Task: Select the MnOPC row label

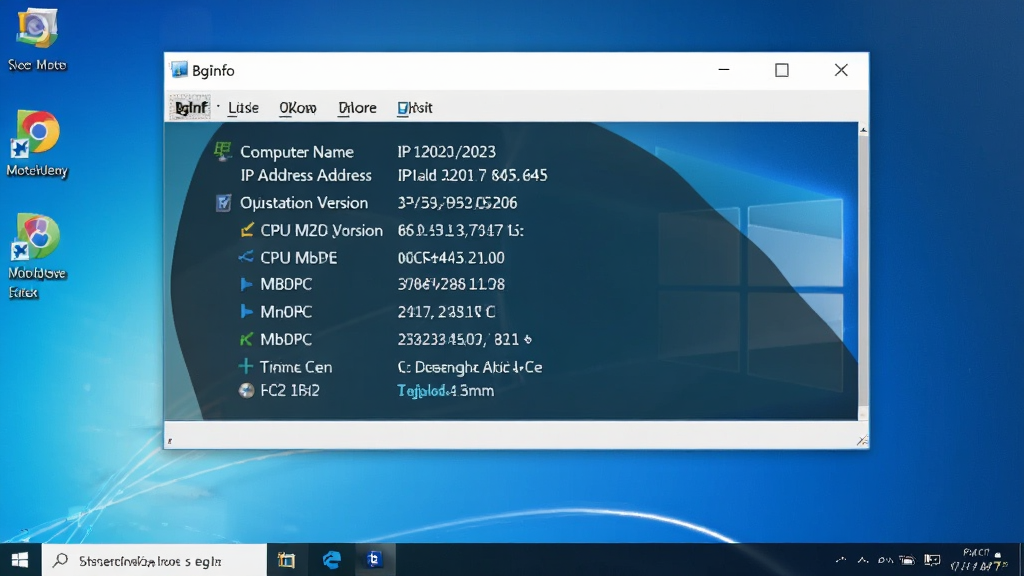Action: click(286, 312)
